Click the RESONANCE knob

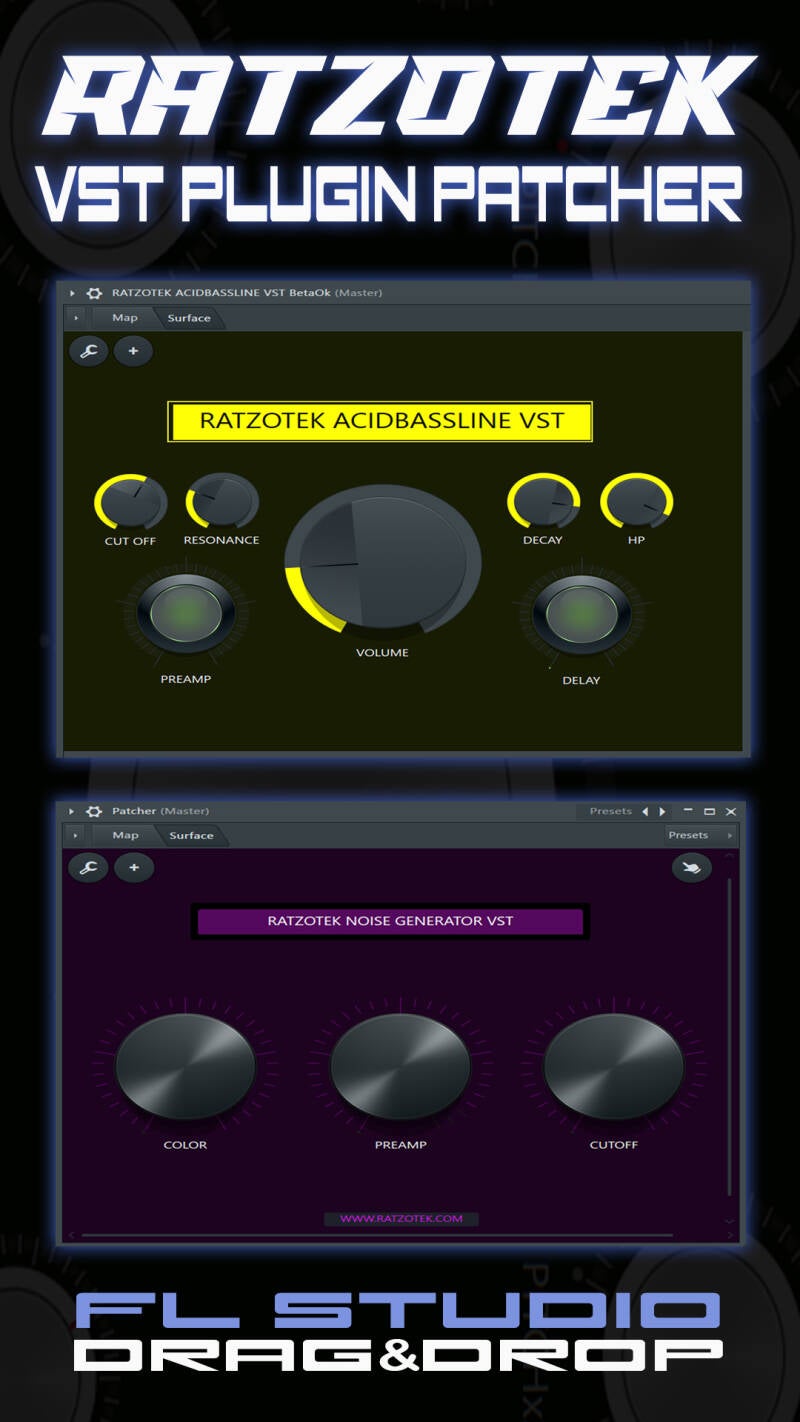tap(222, 501)
